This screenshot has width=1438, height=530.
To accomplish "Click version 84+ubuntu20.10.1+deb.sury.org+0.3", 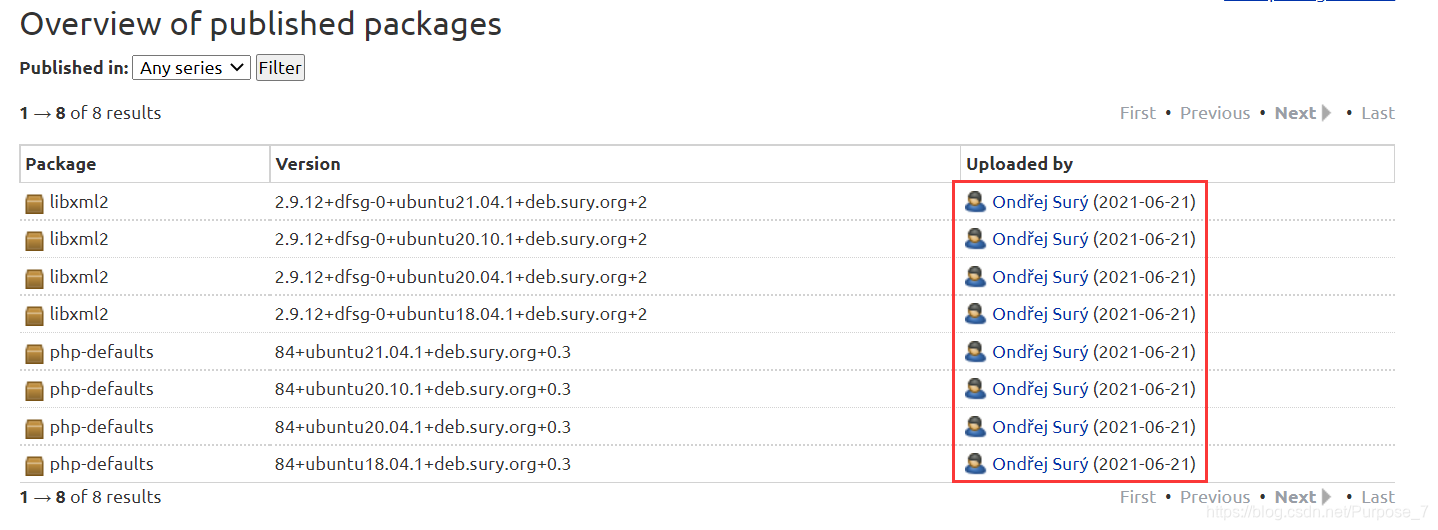I will (x=423, y=389).
